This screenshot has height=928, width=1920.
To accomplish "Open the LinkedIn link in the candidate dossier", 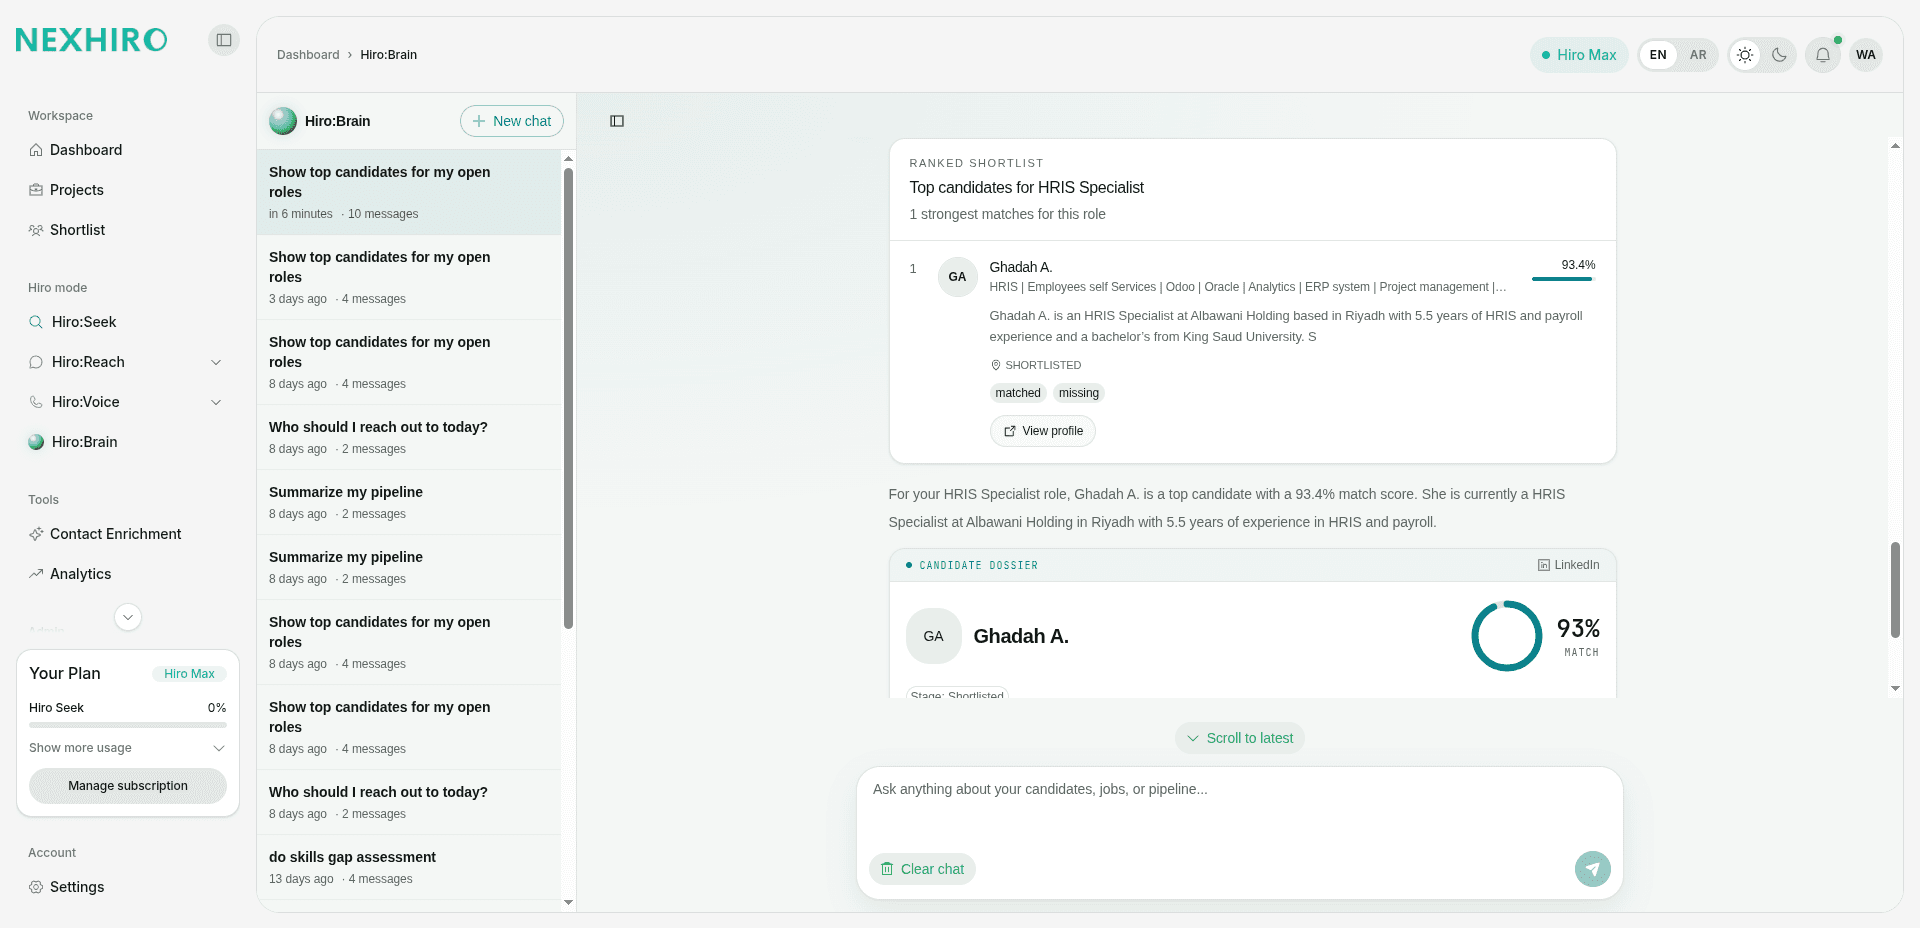I will tap(1568, 565).
